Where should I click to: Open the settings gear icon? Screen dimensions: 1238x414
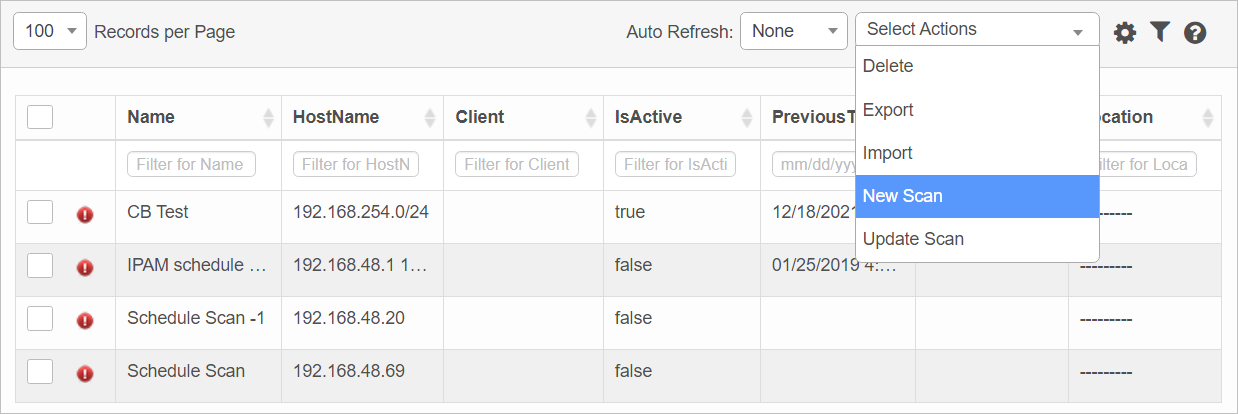tap(1125, 33)
